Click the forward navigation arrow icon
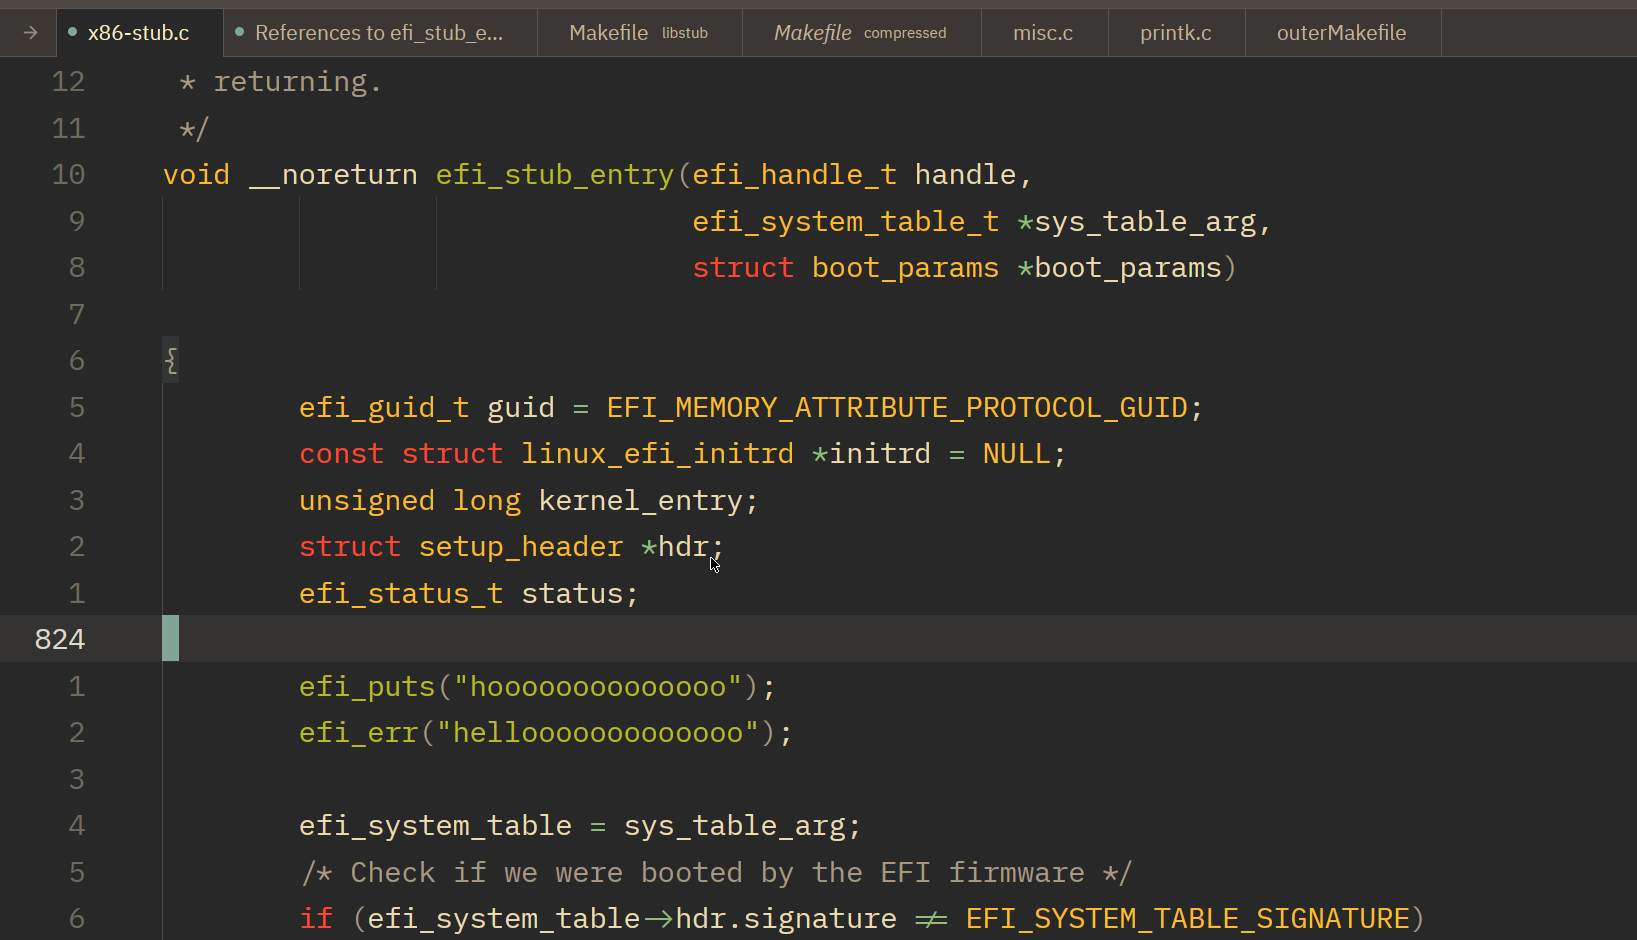This screenshot has height=940, width=1637. tap(30, 33)
